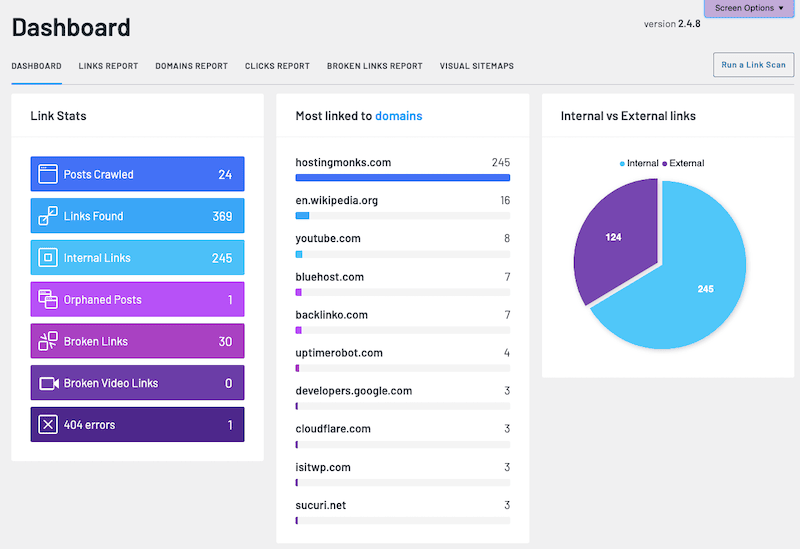Click the Link Stats panel heading

pos(58,116)
